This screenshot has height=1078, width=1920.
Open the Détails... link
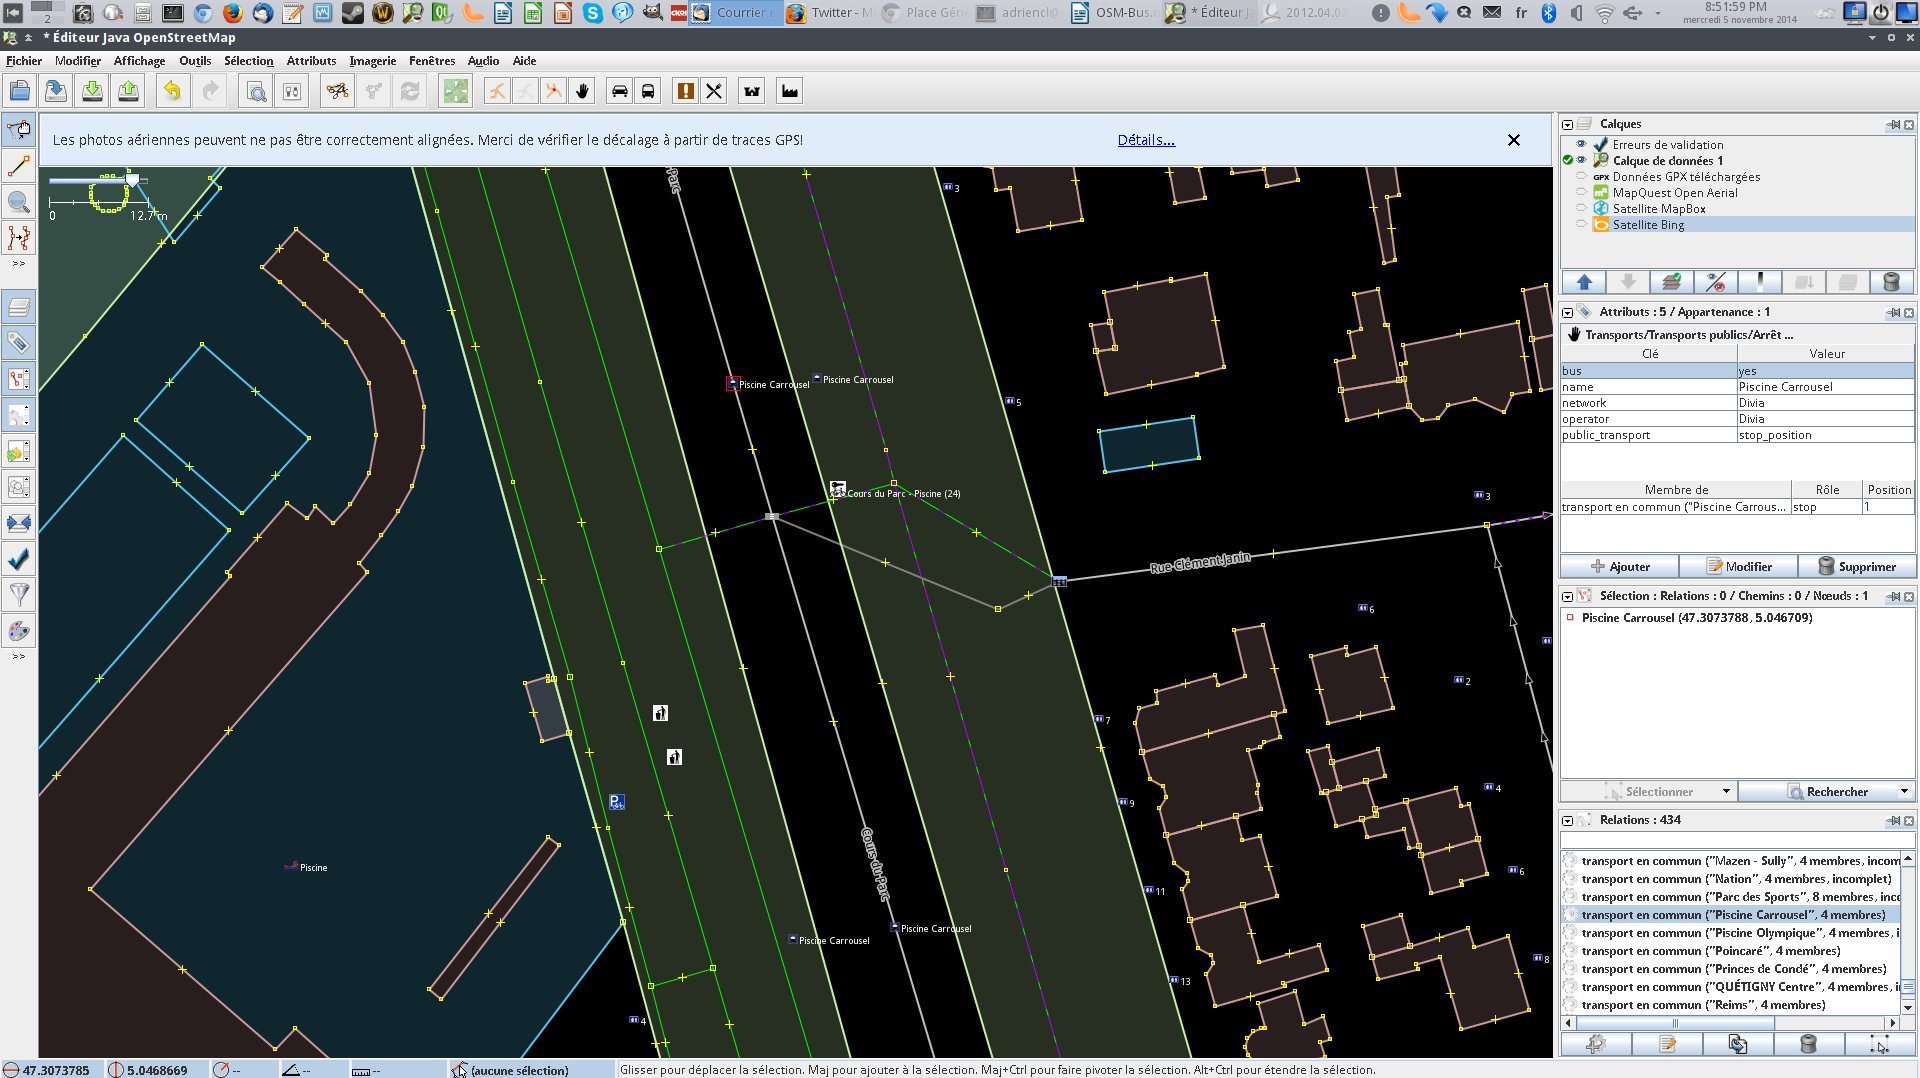click(x=1146, y=140)
